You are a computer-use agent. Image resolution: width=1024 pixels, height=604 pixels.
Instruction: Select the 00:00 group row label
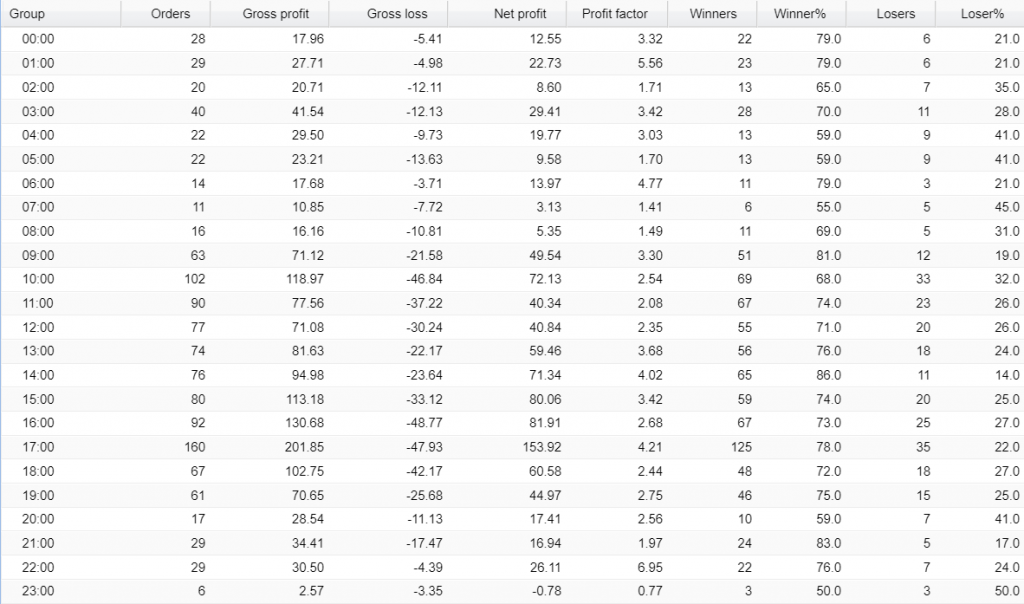click(38, 39)
